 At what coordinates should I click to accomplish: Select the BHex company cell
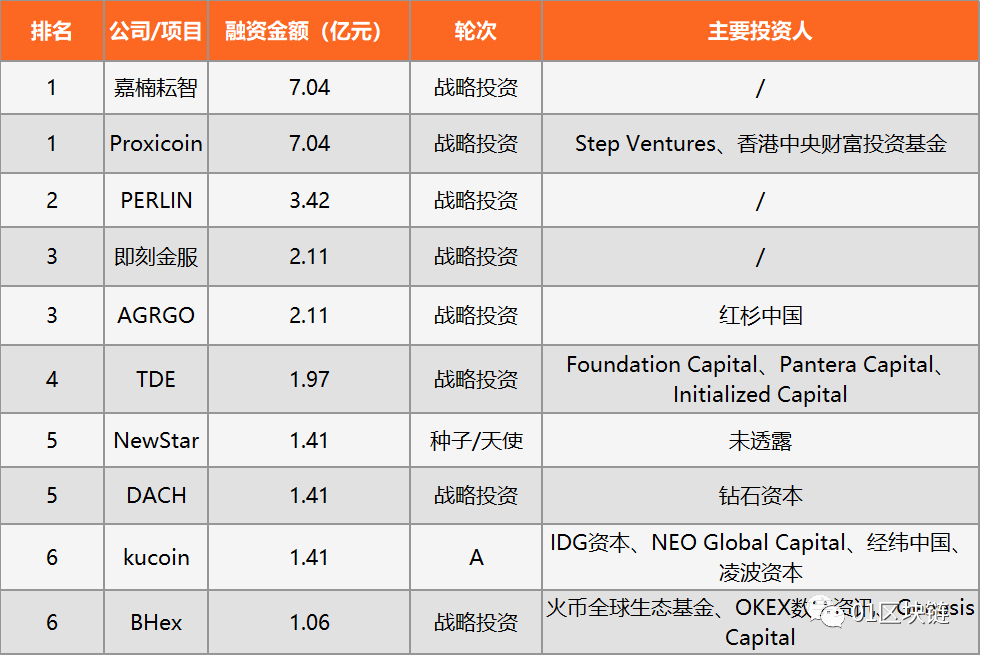[x=156, y=622]
